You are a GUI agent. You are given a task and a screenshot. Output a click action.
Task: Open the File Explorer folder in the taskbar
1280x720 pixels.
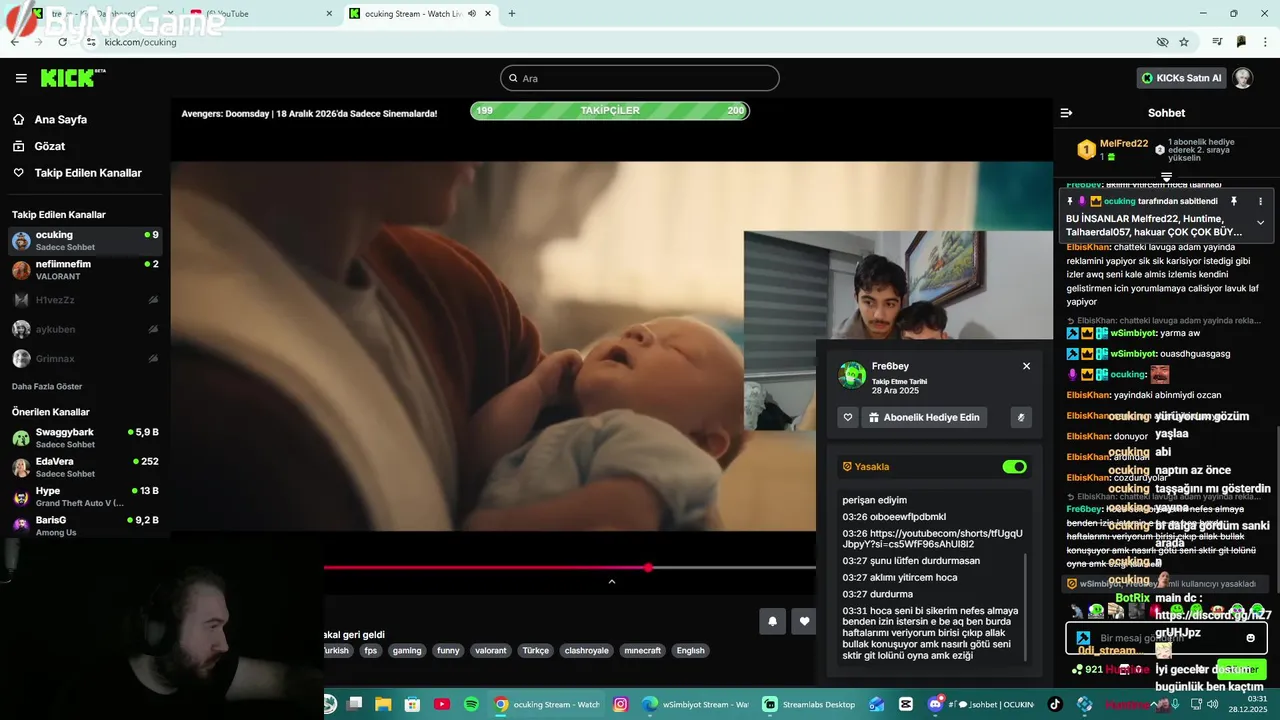tap(383, 704)
